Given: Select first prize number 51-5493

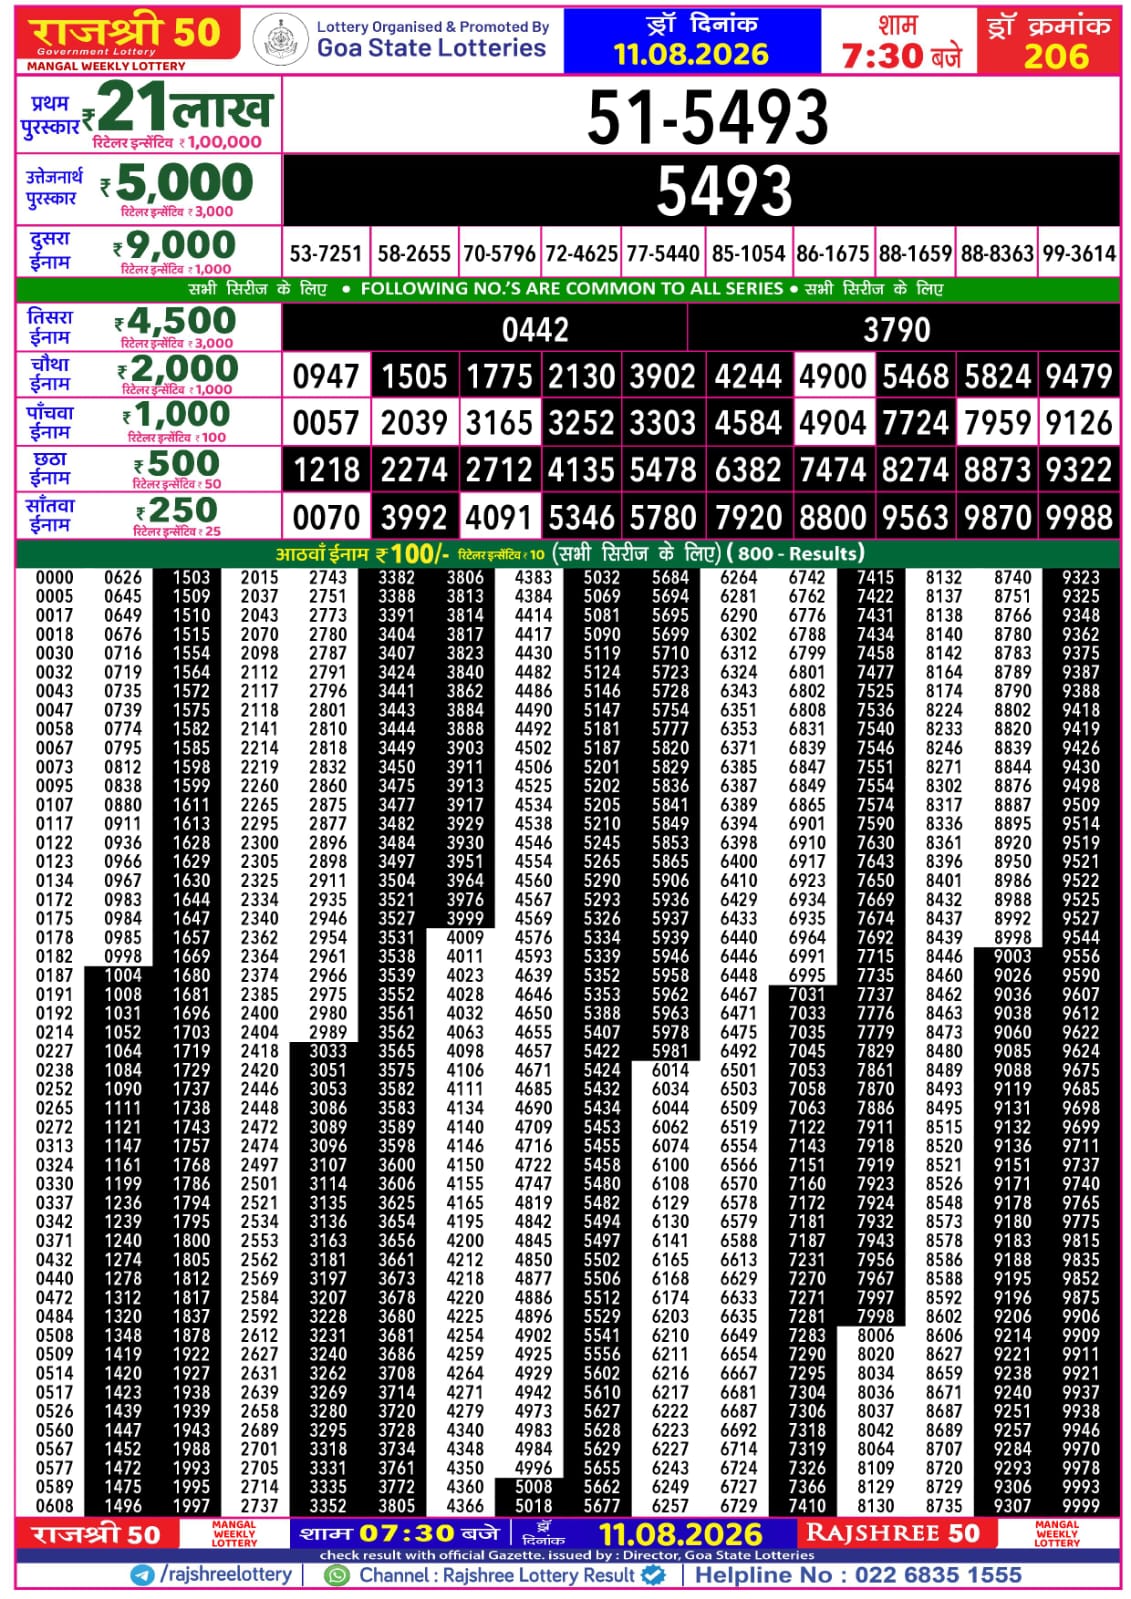Looking at the screenshot, I should [x=707, y=117].
